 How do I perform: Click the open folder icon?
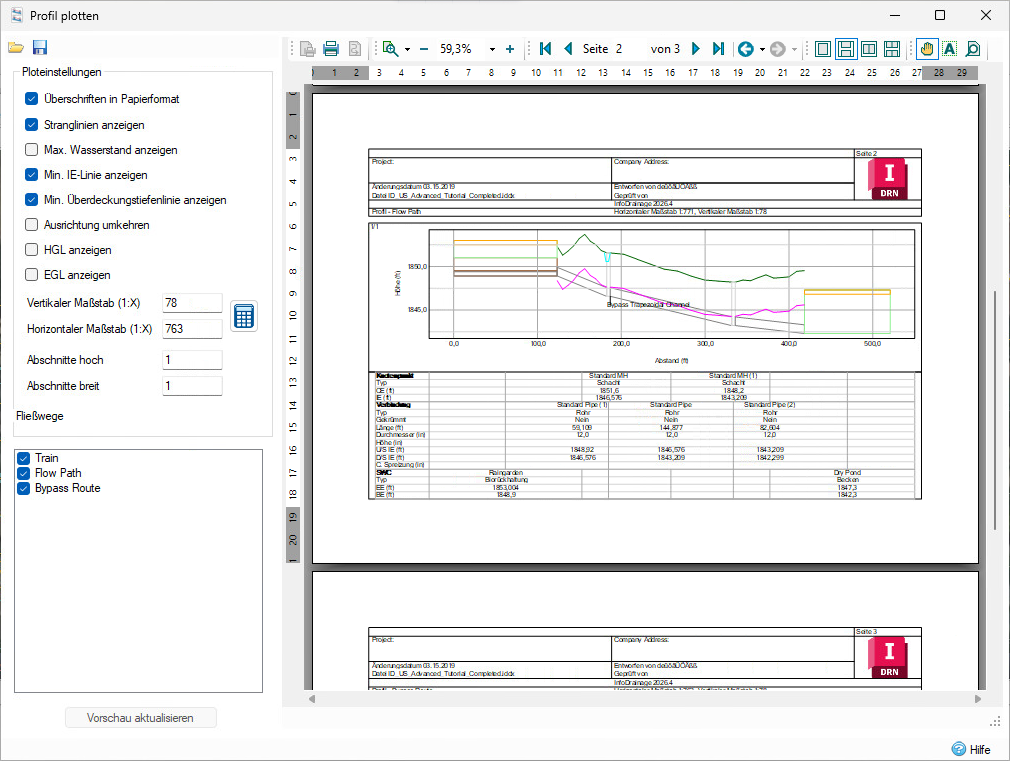click(x=16, y=48)
